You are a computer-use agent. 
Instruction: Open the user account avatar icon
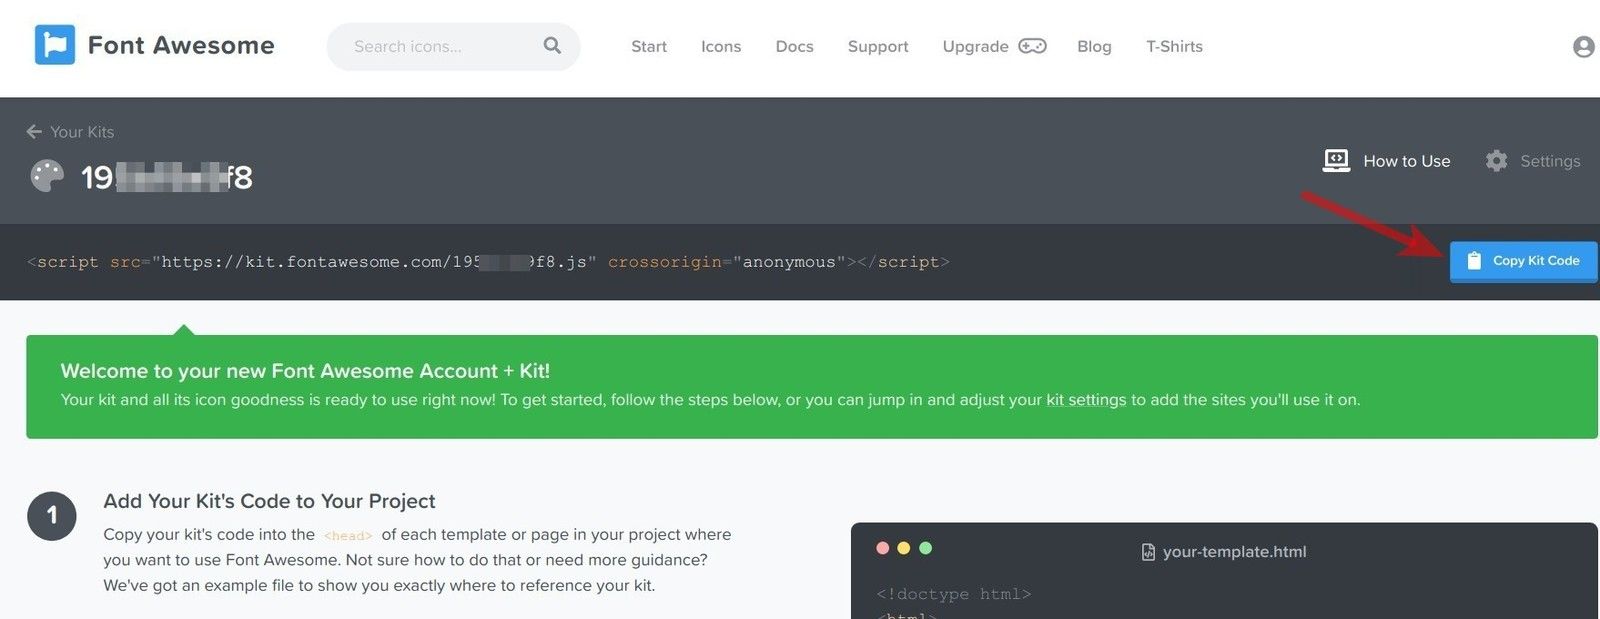click(1584, 46)
